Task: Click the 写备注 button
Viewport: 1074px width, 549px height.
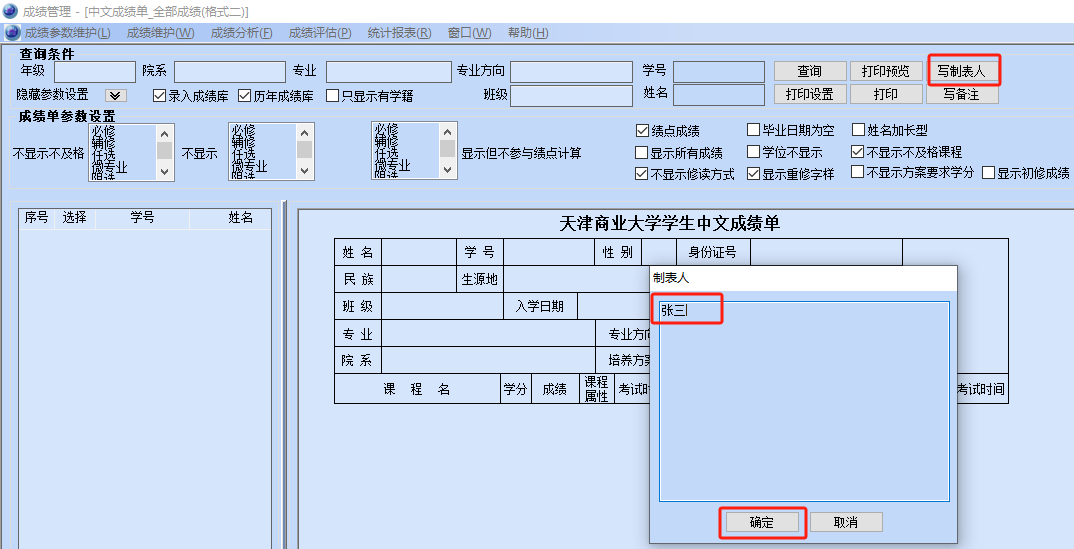Action: 961,94
